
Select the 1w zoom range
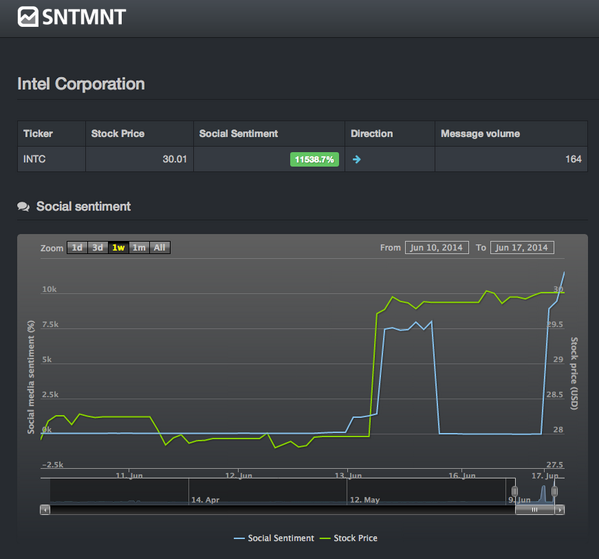118,248
